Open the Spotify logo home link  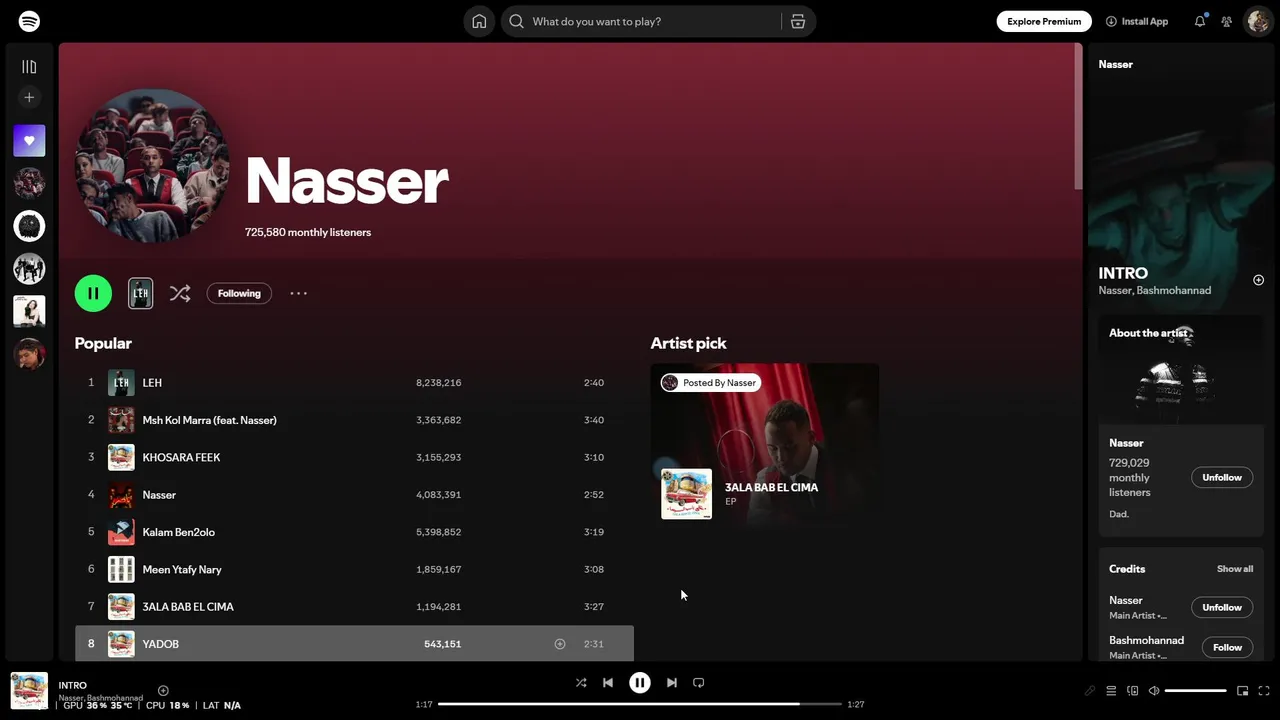29,21
